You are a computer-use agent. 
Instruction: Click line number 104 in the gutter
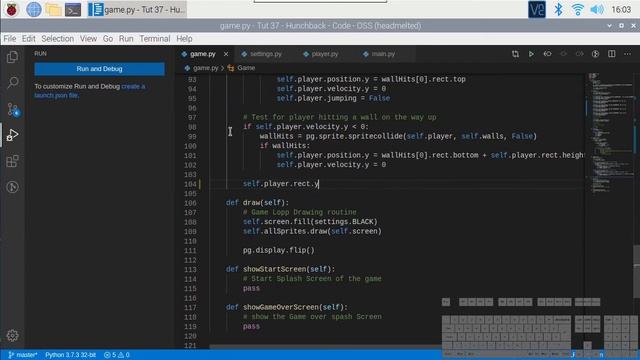click(190, 184)
